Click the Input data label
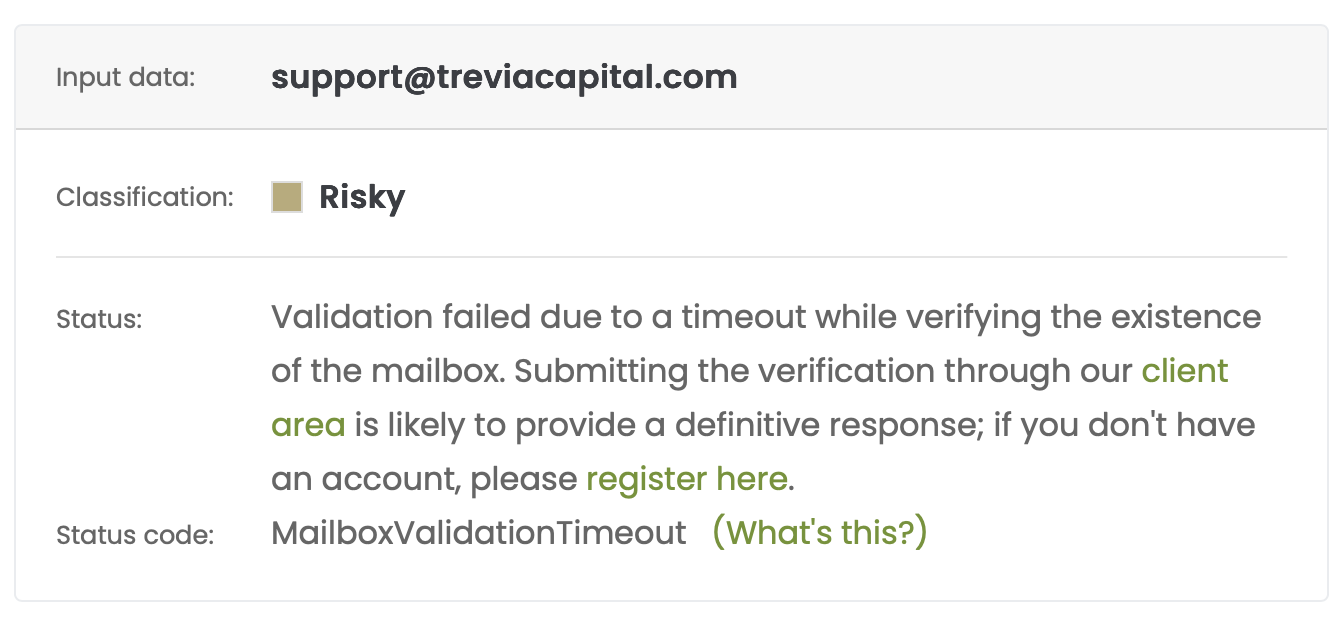 (x=125, y=77)
